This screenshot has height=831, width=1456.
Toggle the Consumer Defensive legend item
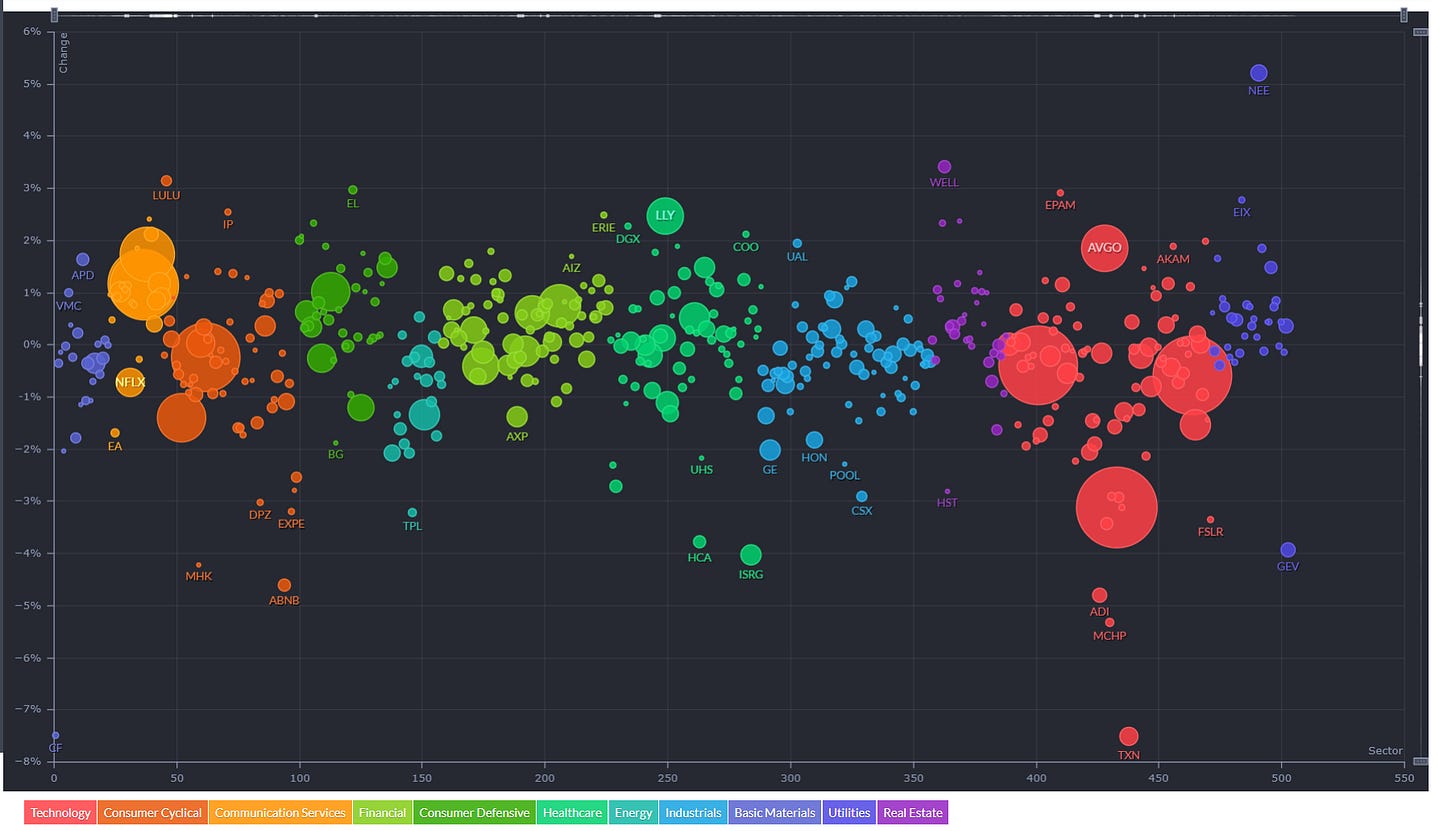[475, 813]
